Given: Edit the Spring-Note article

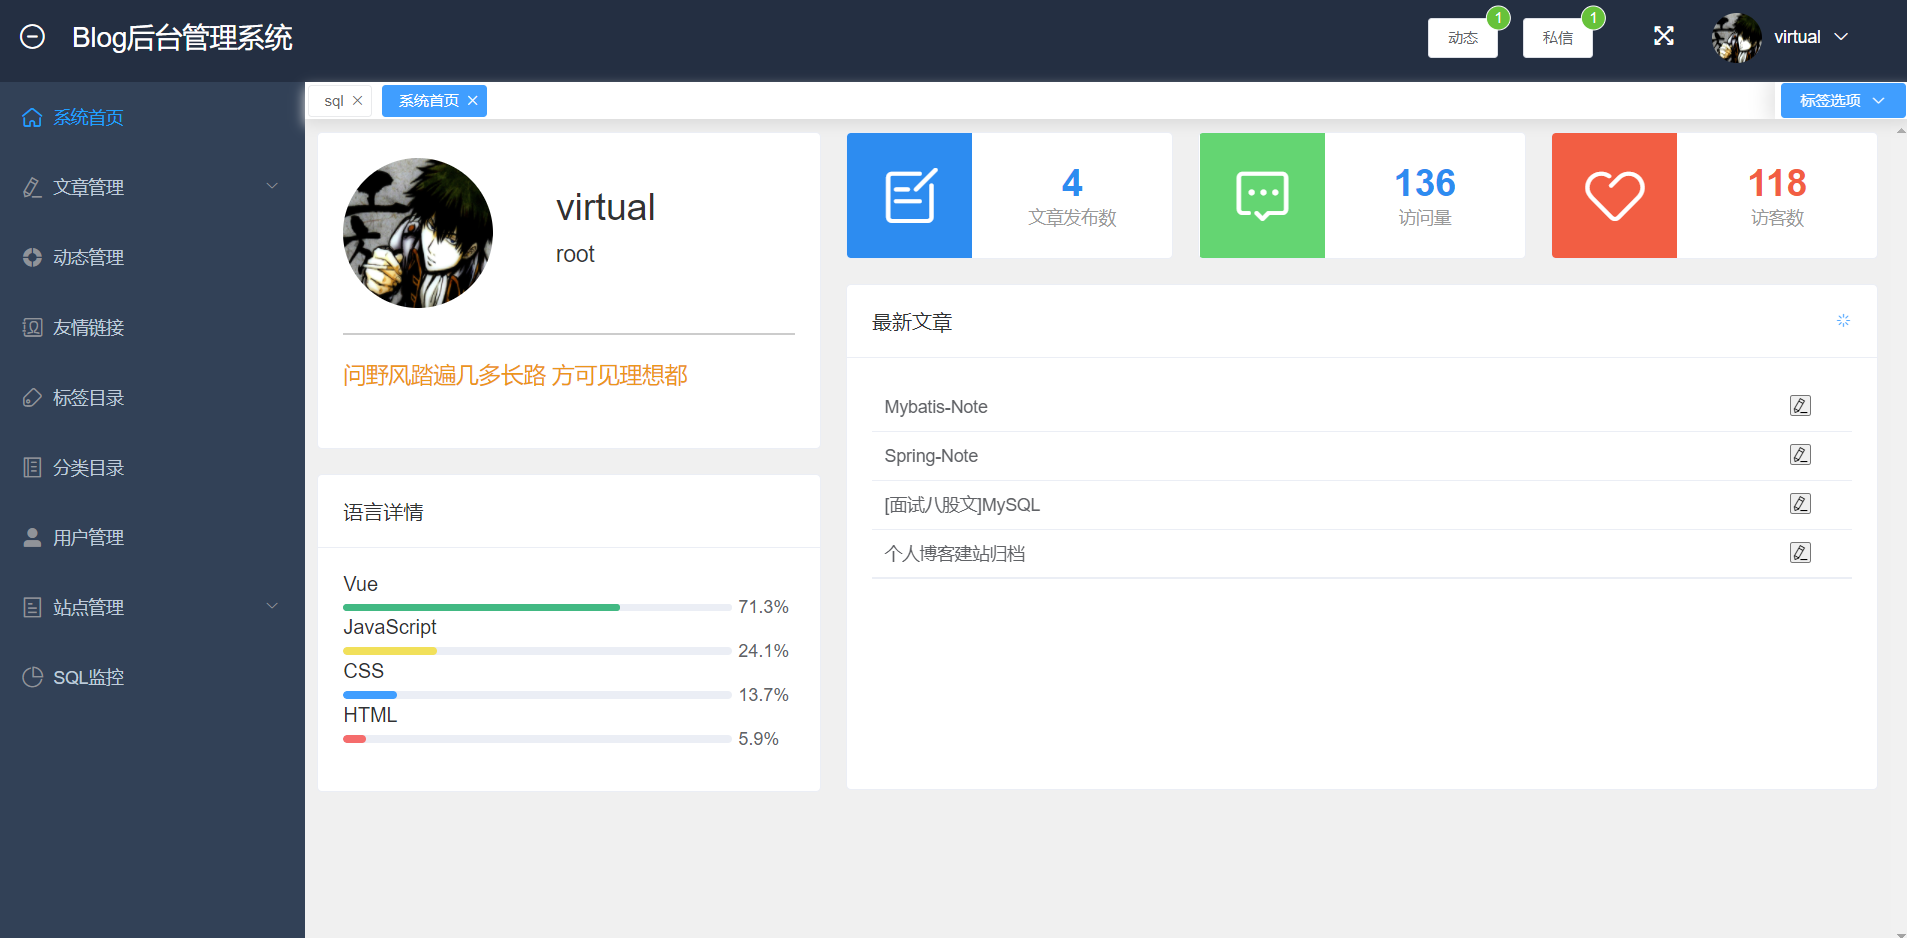Looking at the screenshot, I should click(1800, 455).
